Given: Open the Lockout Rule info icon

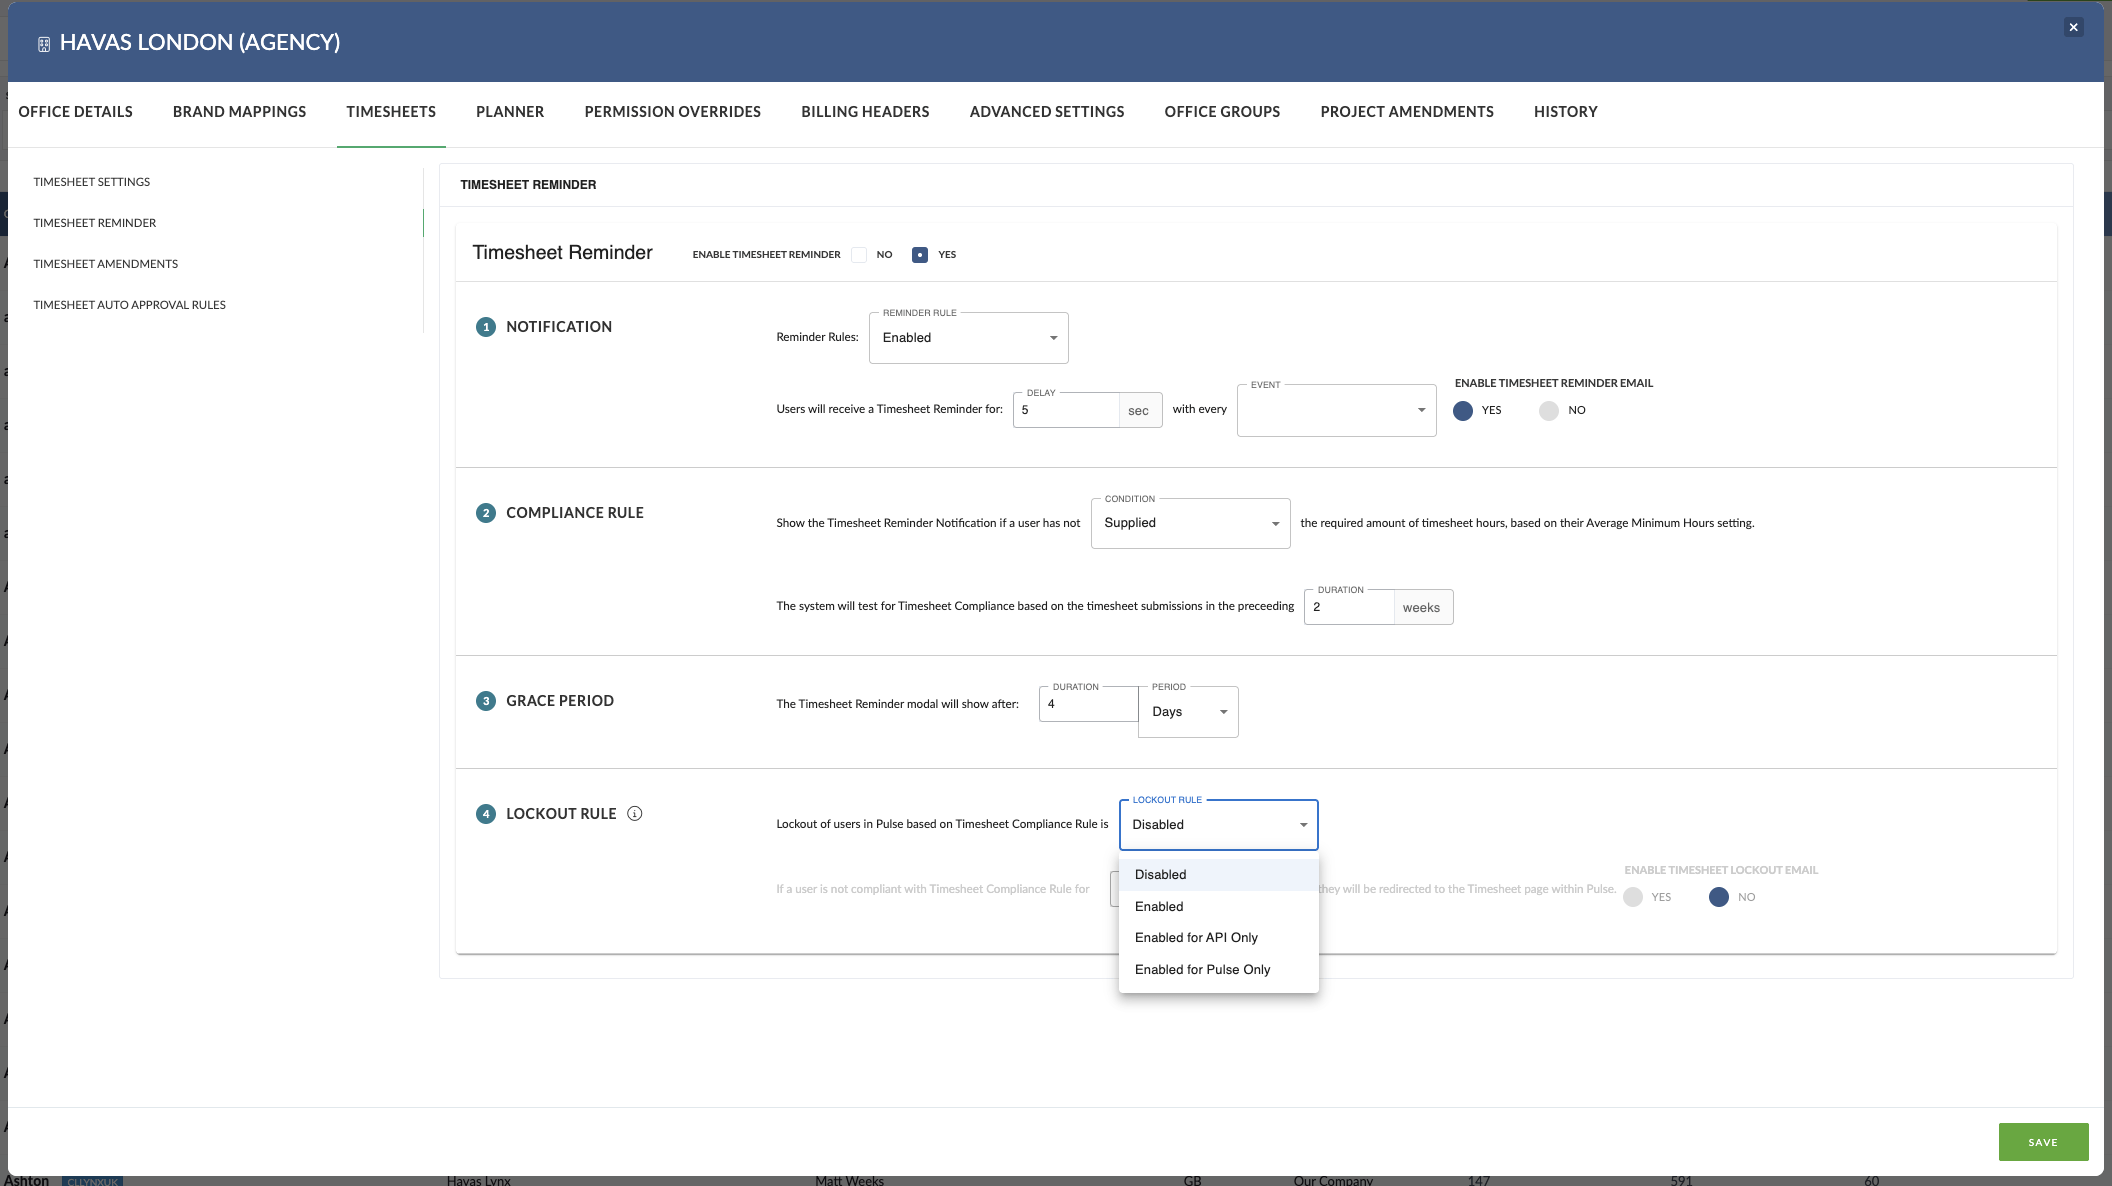Looking at the screenshot, I should pyautogui.click(x=634, y=813).
